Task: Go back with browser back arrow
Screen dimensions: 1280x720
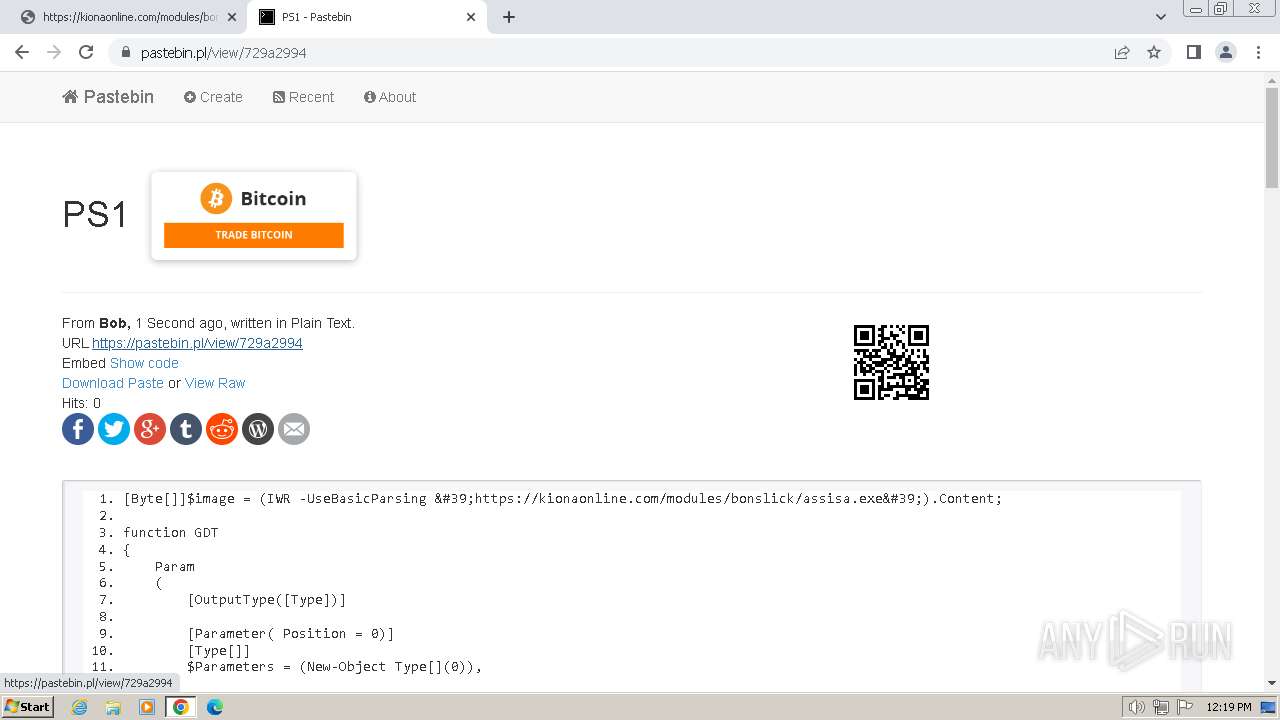Action: tap(22, 52)
